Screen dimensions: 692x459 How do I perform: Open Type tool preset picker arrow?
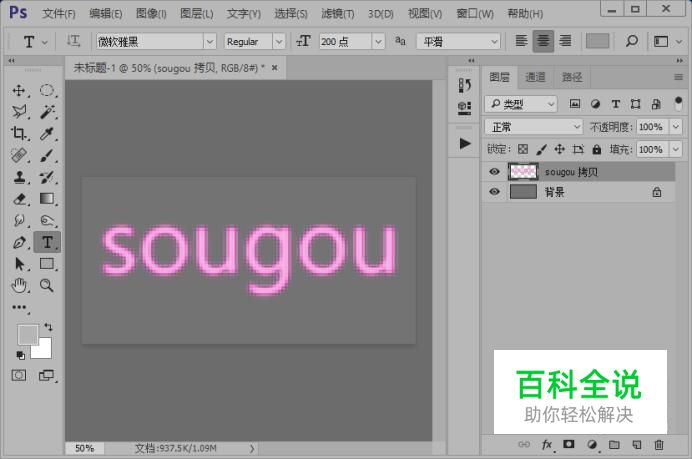pyautogui.click(x=45, y=42)
